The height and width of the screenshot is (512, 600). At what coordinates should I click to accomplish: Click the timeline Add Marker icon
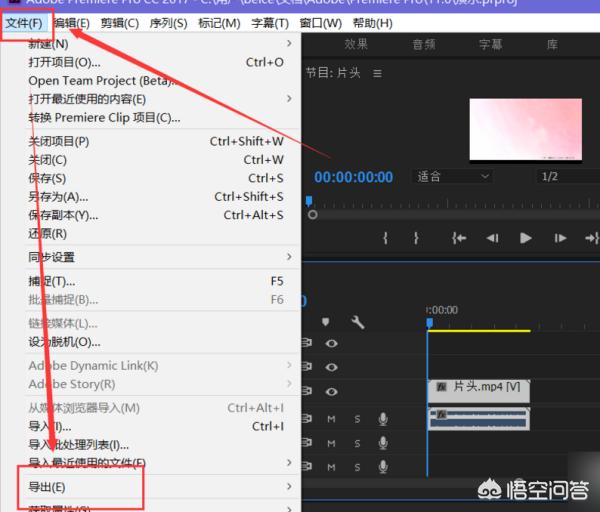point(325,322)
